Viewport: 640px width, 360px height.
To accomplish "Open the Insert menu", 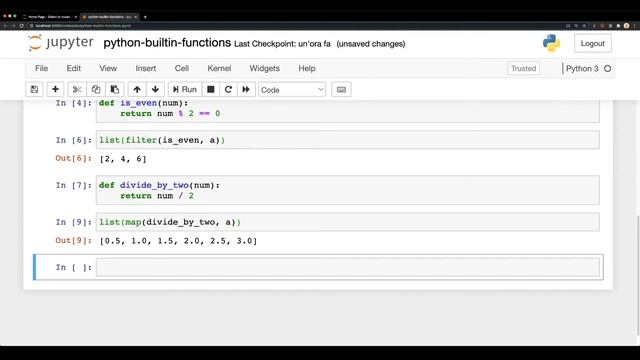I will click(x=146, y=68).
